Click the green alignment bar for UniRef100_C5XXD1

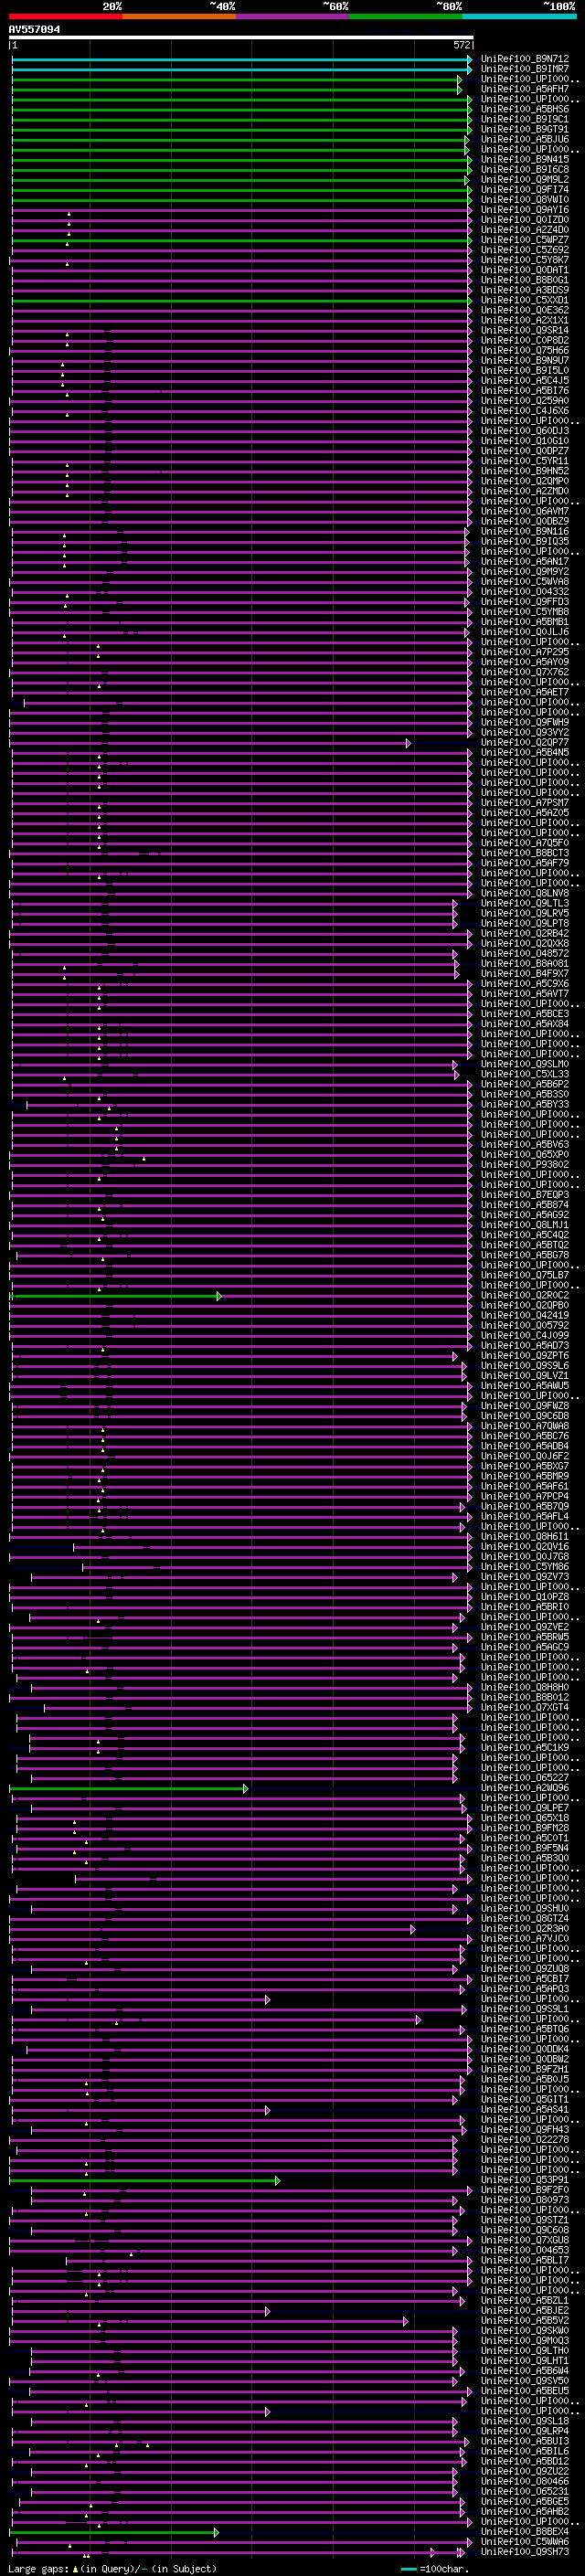coord(241,301)
